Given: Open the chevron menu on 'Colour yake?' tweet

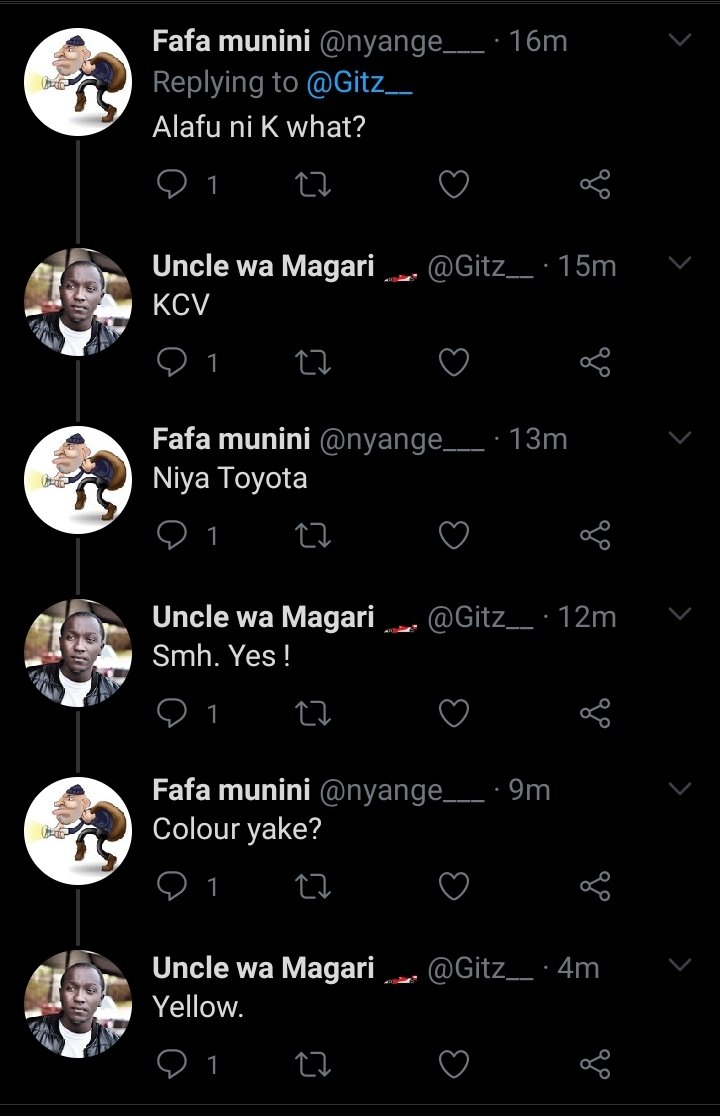Looking at the screenshot, I should tap(680, 789).
